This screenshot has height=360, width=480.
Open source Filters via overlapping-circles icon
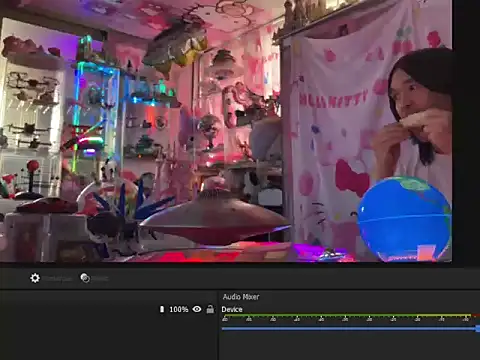point(85,278)
